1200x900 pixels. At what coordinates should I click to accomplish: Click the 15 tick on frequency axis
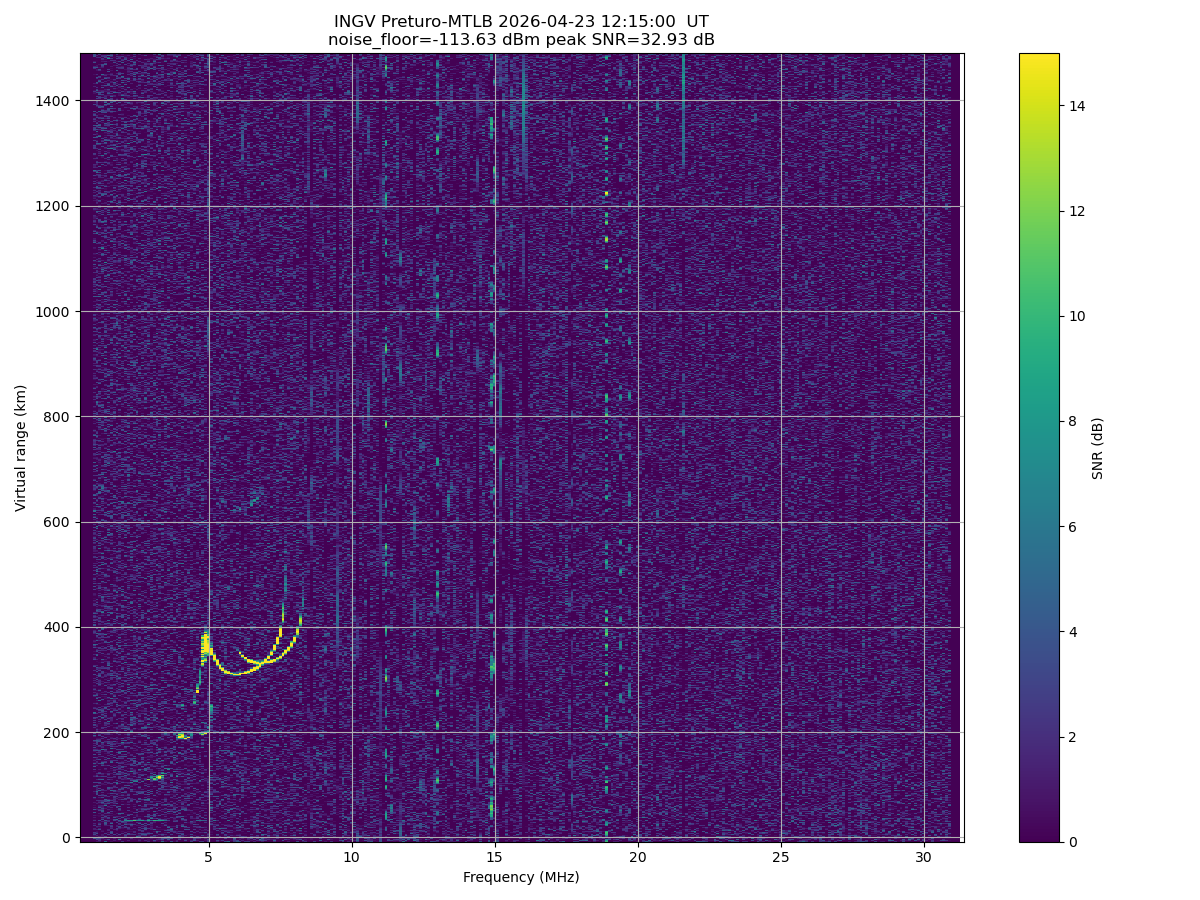click(x=495, y=857)
